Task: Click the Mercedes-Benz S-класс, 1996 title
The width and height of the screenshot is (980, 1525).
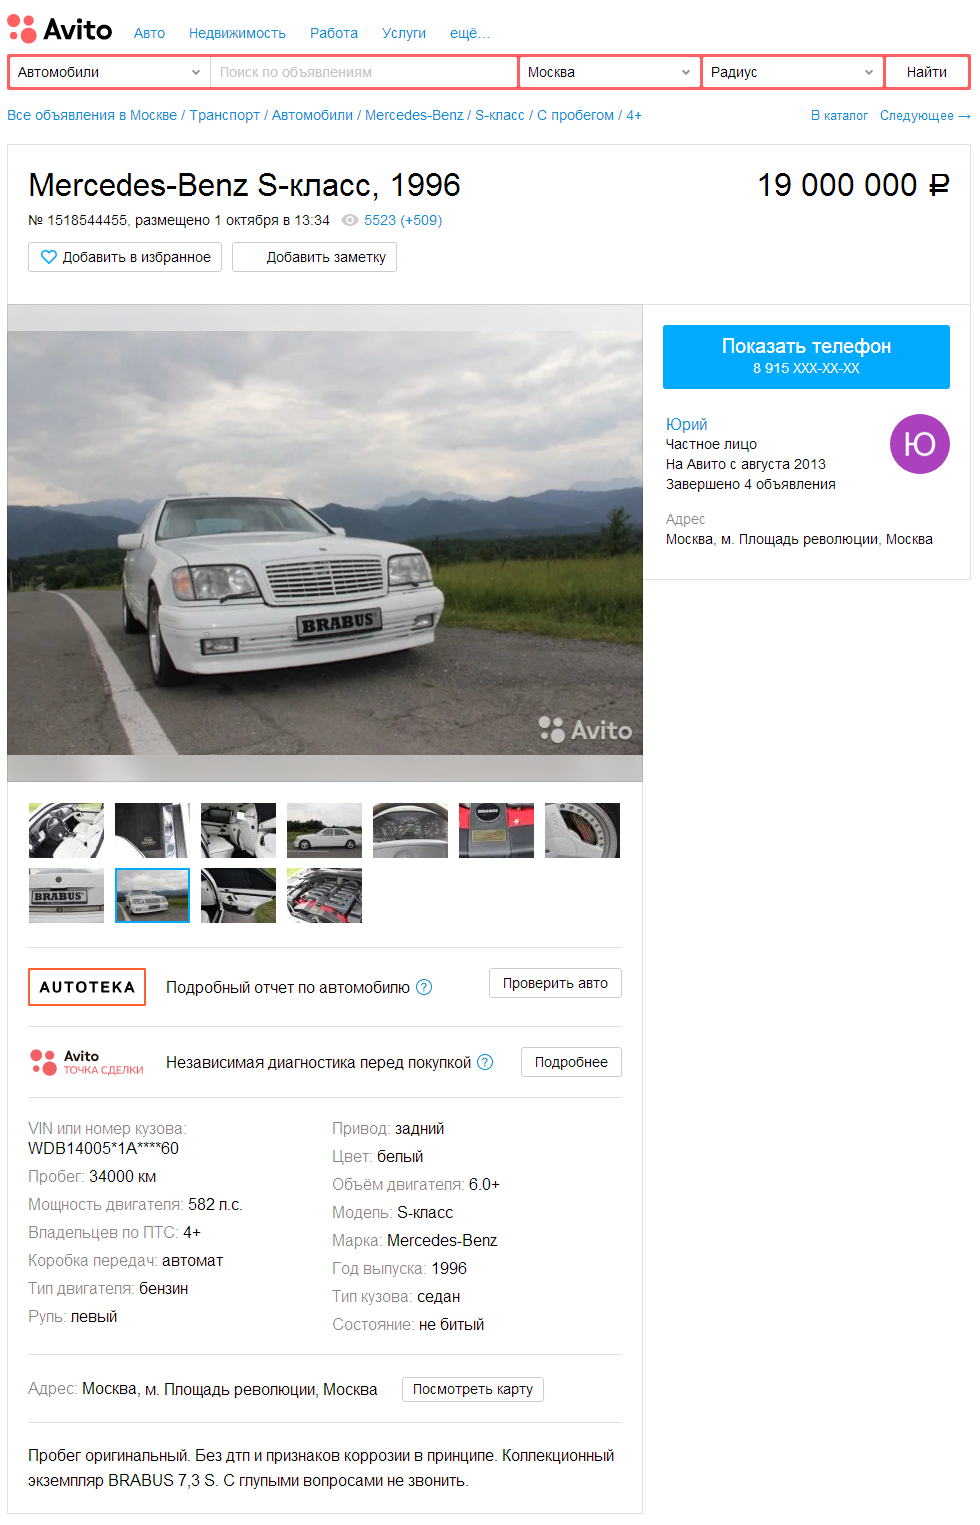Action: [x=244, y=185]
